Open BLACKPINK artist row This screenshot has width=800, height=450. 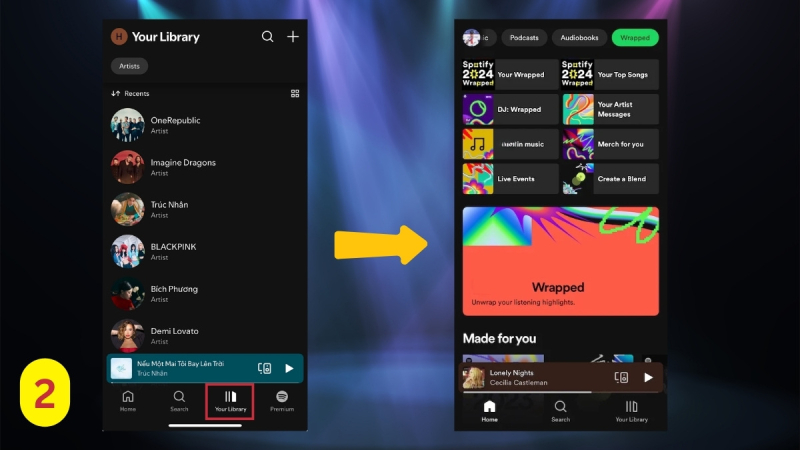click(205, 252)
